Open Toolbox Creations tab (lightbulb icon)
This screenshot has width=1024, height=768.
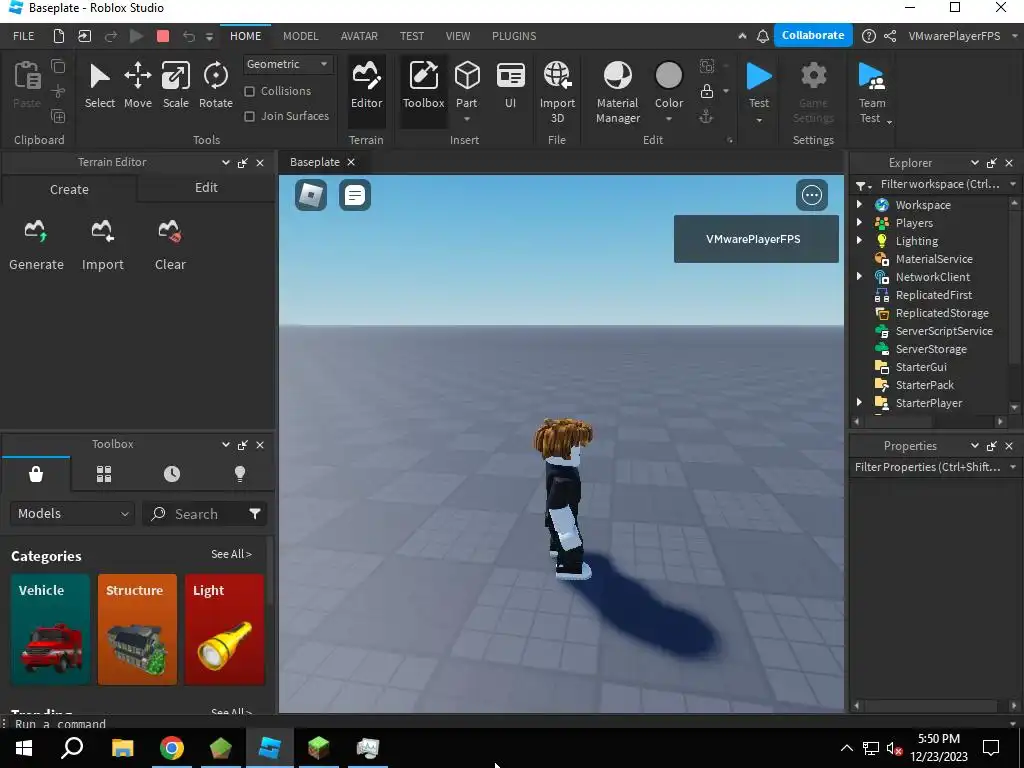(240, 473)
